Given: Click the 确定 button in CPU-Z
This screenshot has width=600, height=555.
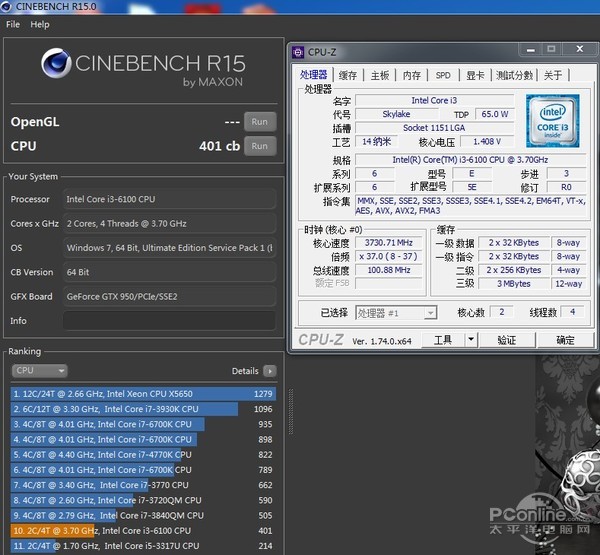Looking at the screenshot, I should (x=565, y=340).
